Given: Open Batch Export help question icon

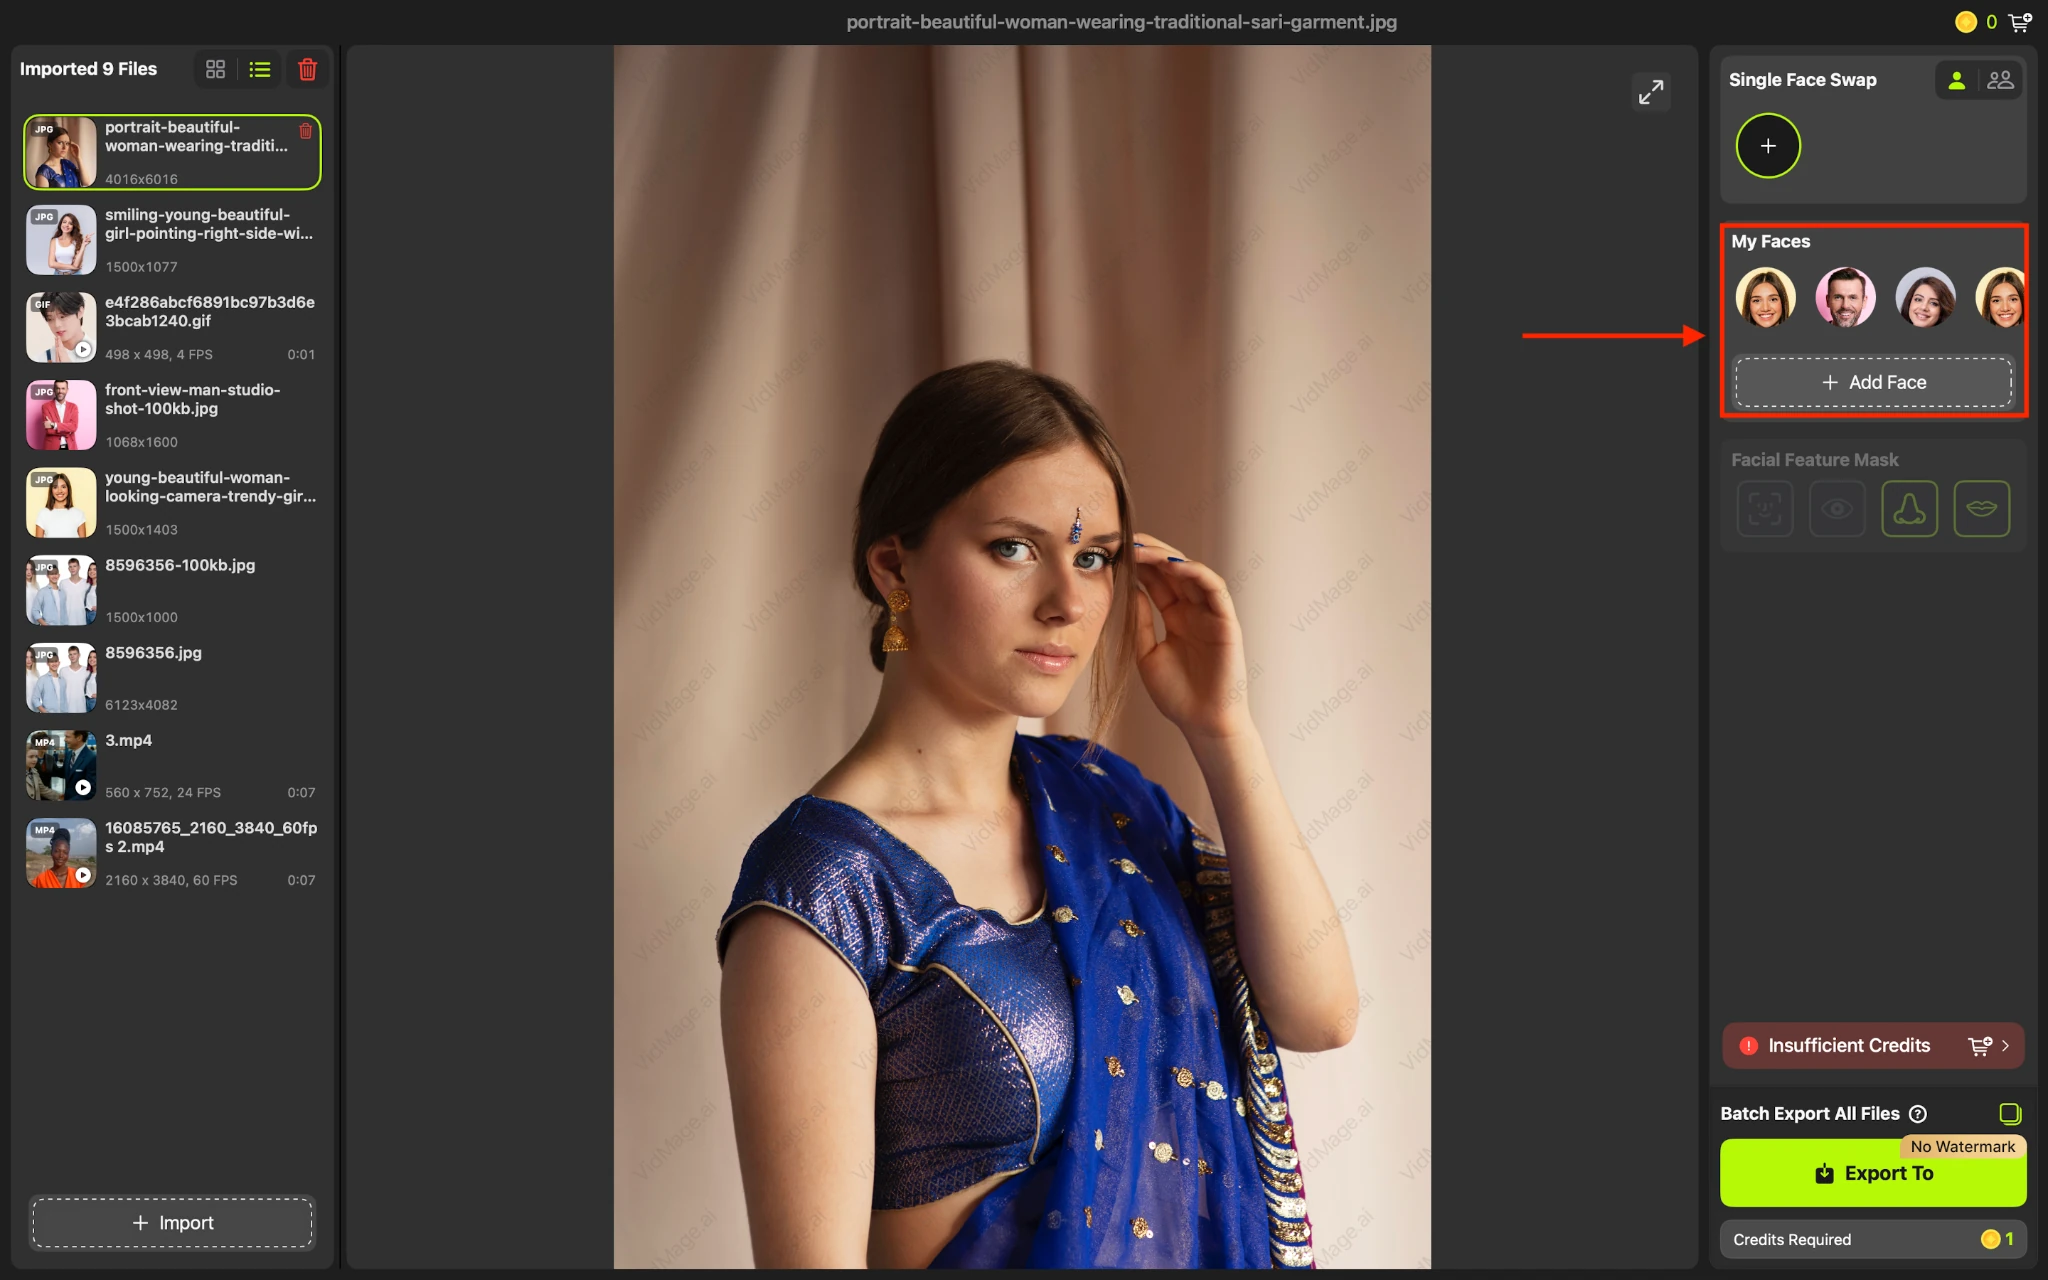Looking at the screenshot, I should pos(1918,1114).
